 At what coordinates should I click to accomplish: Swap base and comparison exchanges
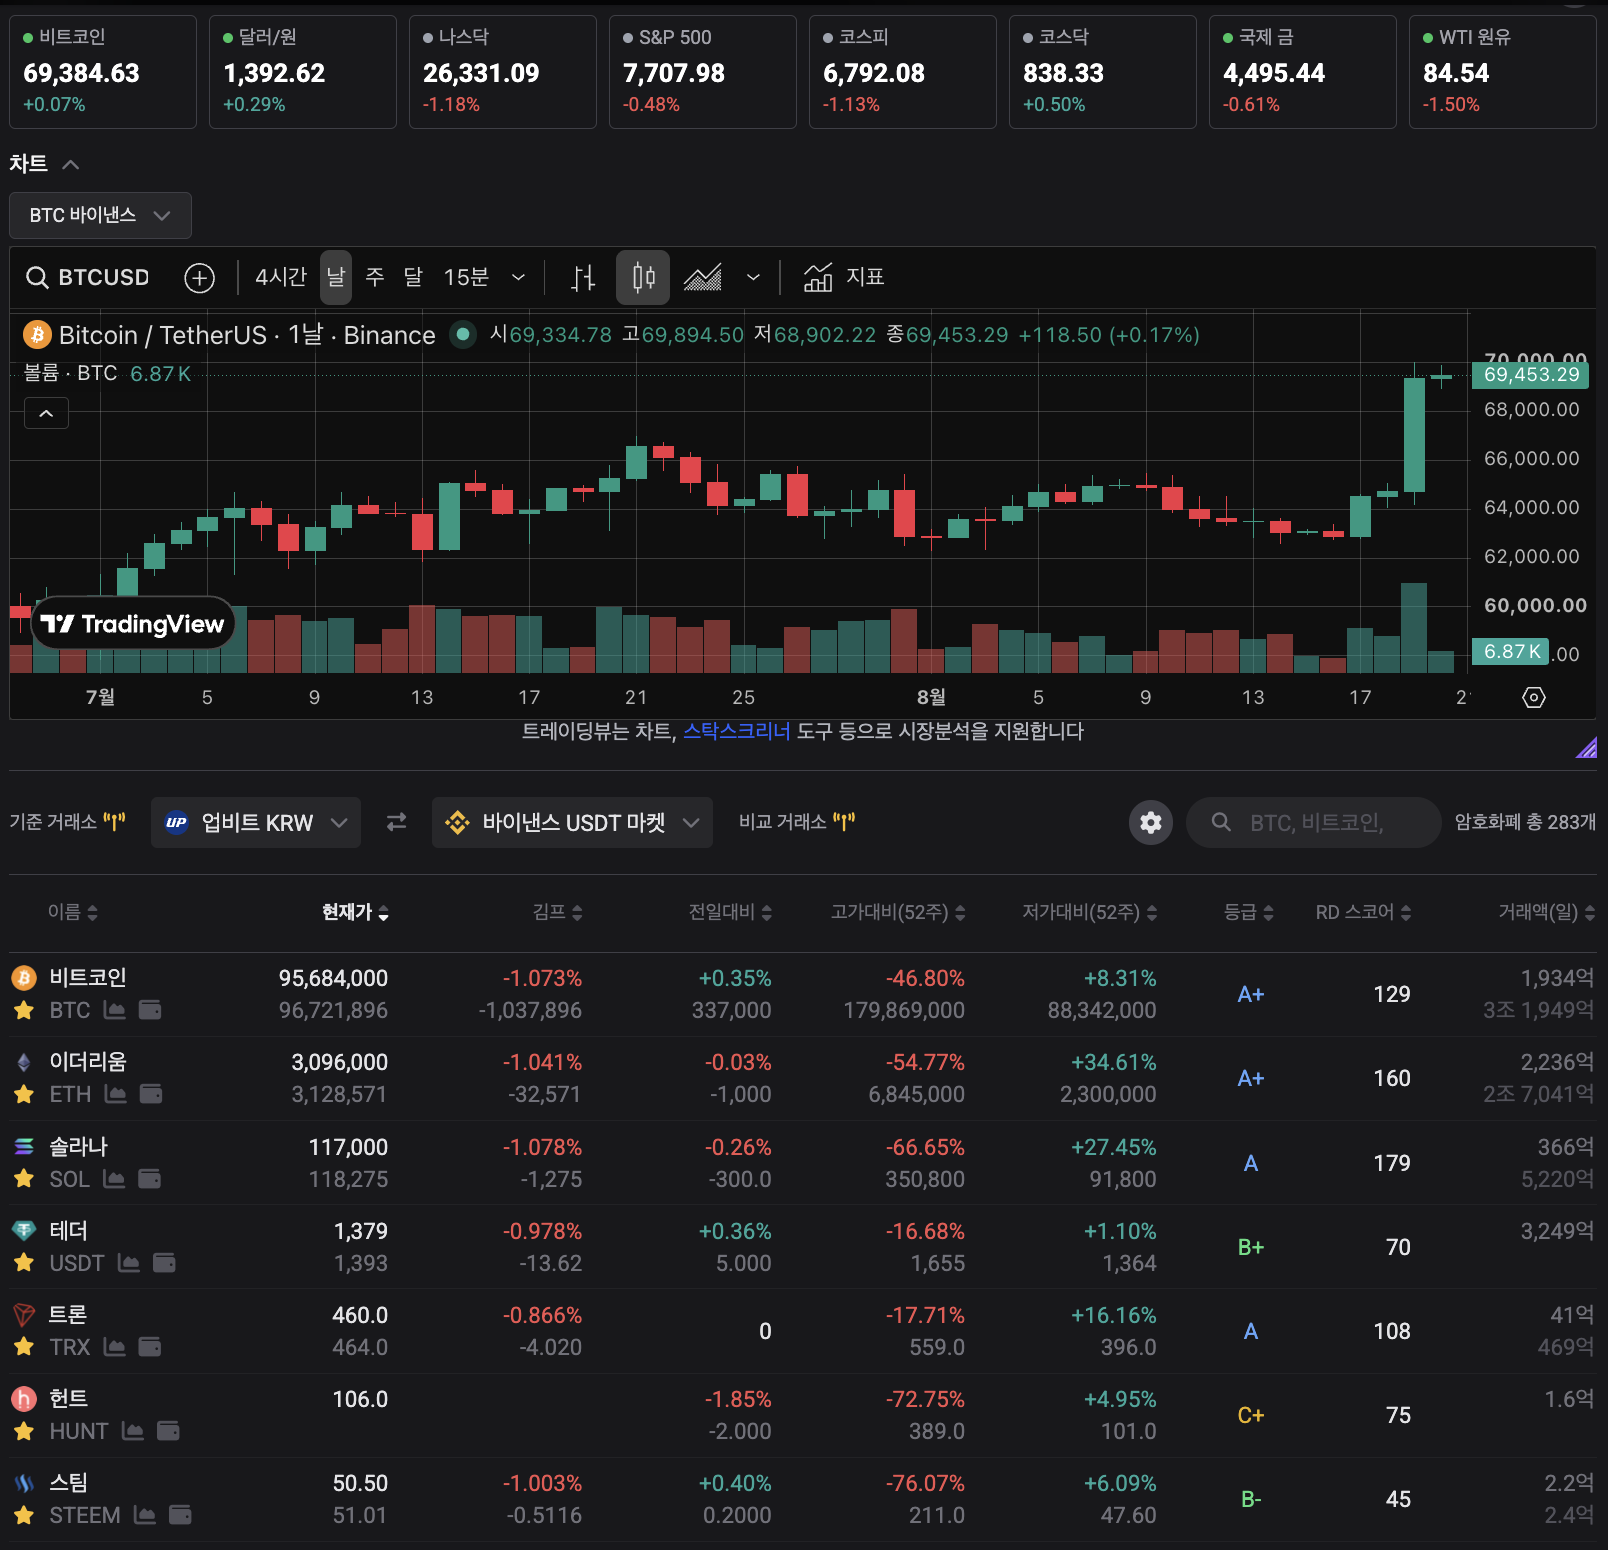coord(396,822)
